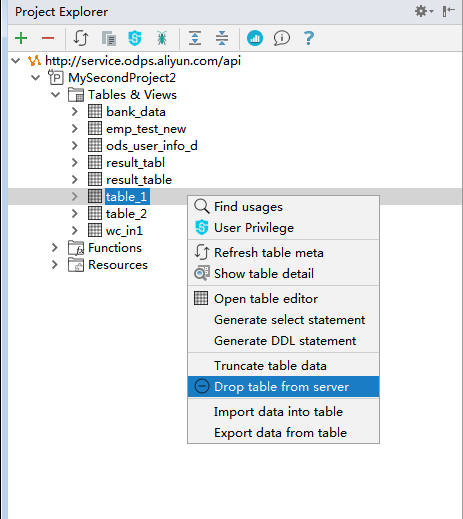Click the blue shield privilege toolbar icon
Image resolution: width=463 pixels, height=519 pixels.
135,38
